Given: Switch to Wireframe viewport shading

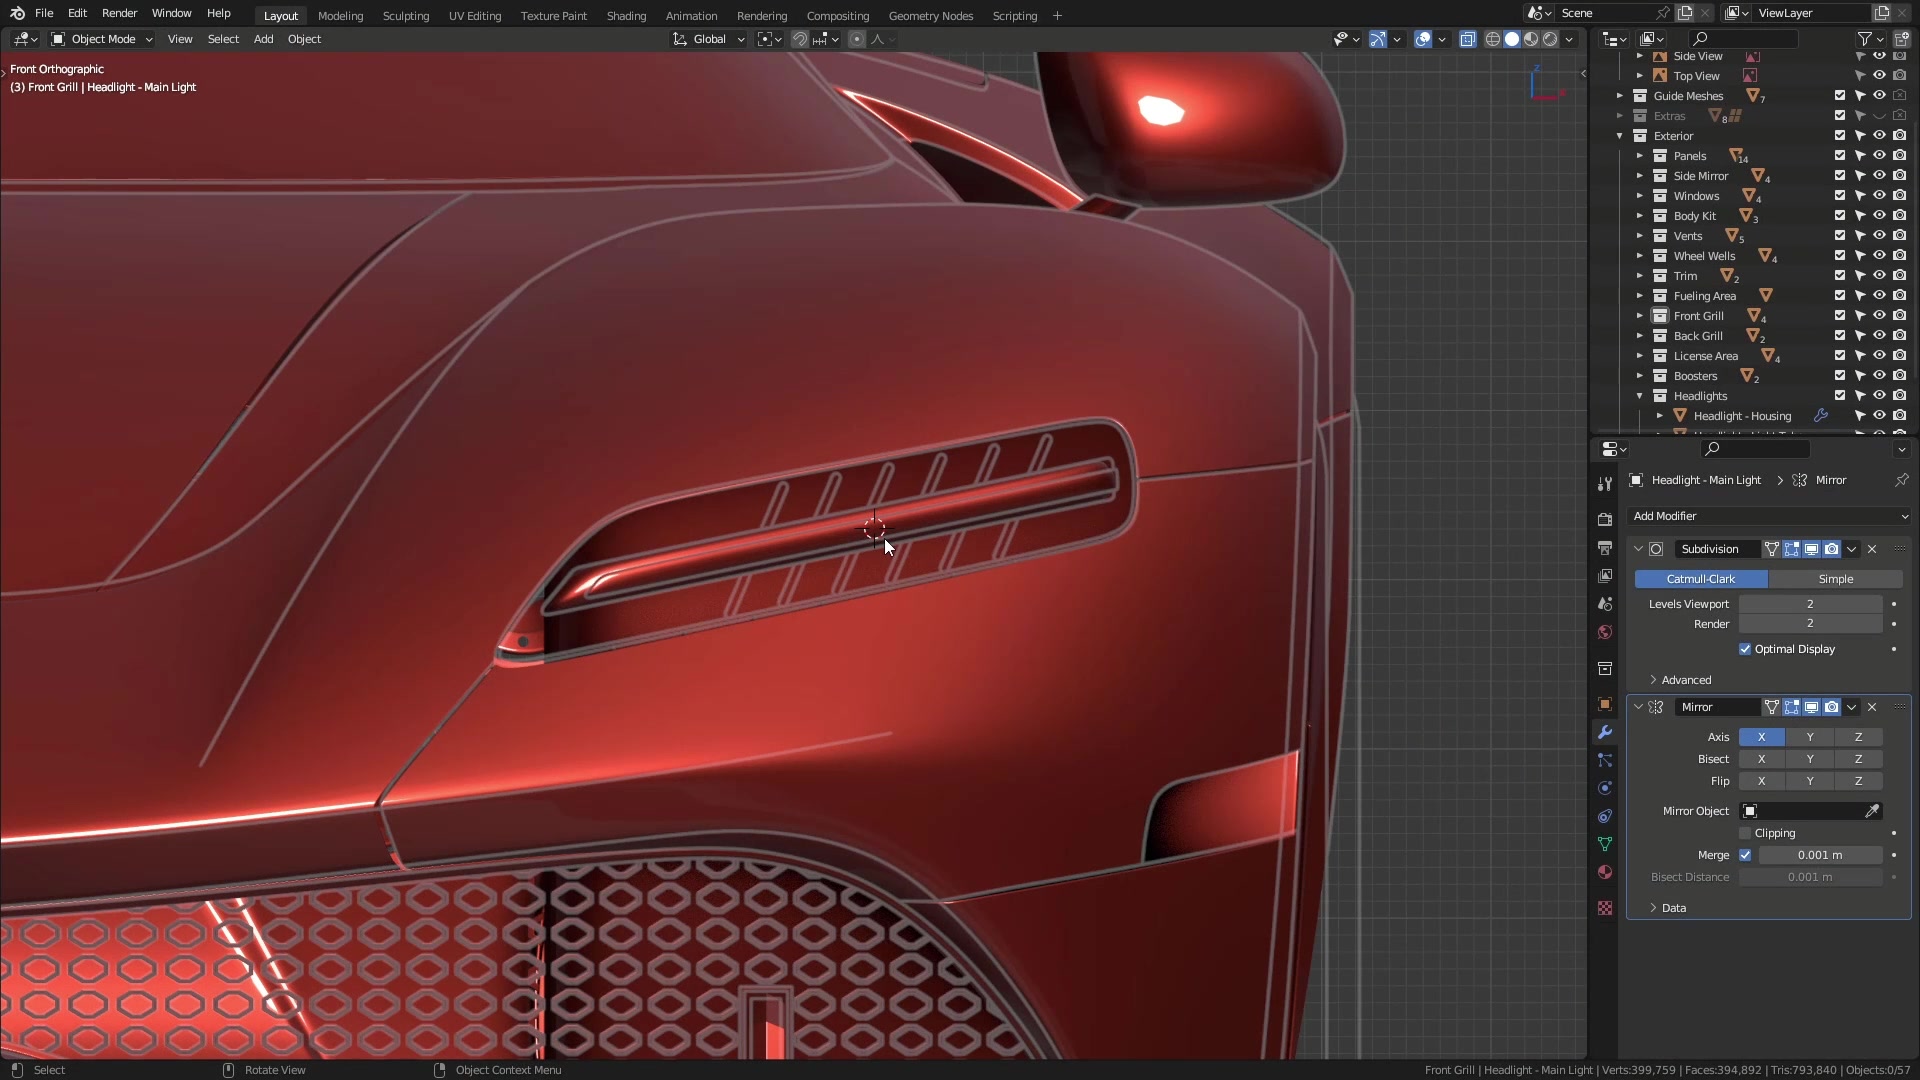Looking at the screenshot, I should point(1493,39).
